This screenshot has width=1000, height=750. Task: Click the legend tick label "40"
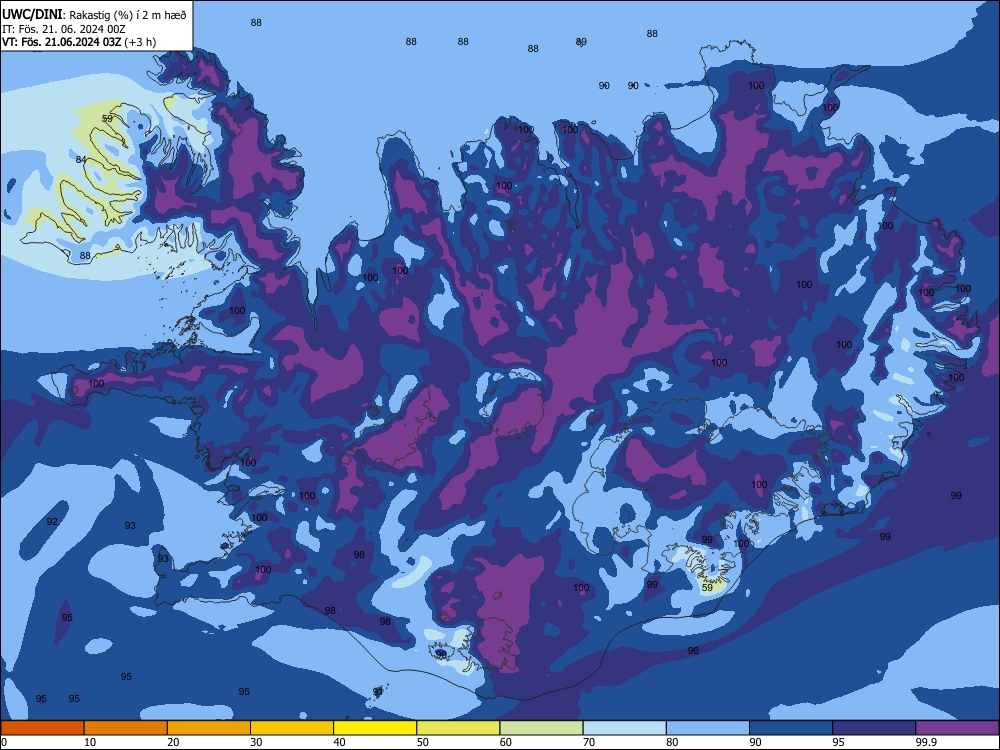point(339,742)
